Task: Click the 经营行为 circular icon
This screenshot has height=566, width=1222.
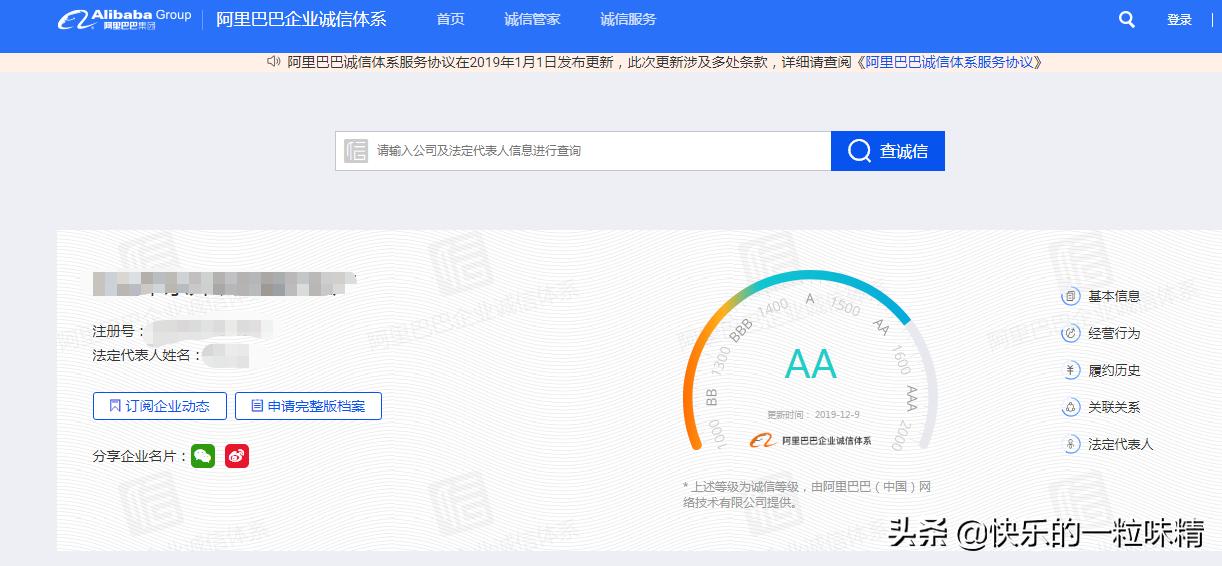Action: click(x=1071, y=333)
